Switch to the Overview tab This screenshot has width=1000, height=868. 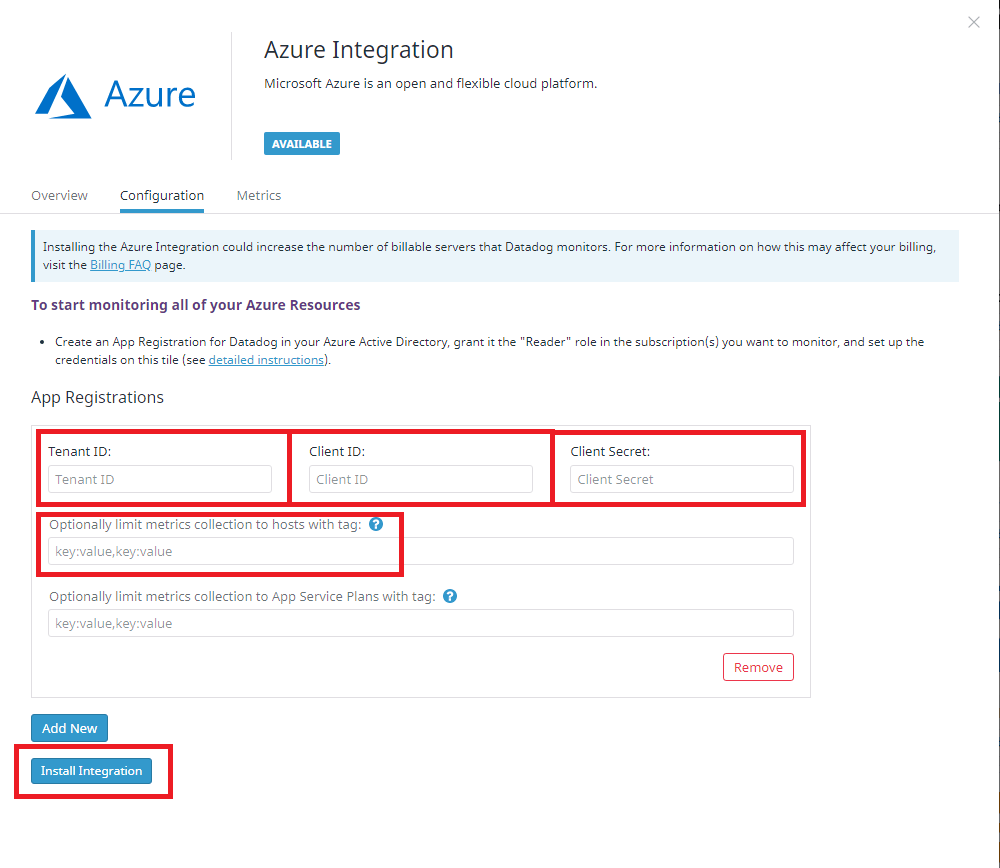coord(59,195)
